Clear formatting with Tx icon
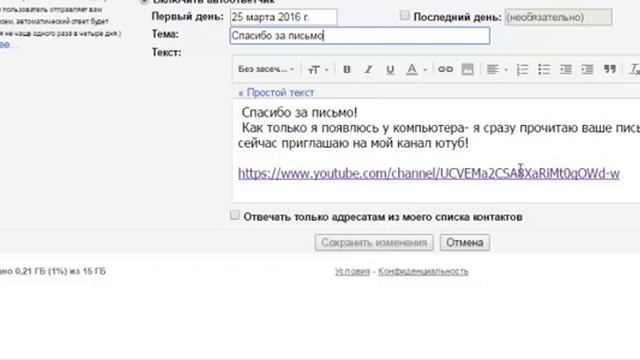 tap(634, 69)
